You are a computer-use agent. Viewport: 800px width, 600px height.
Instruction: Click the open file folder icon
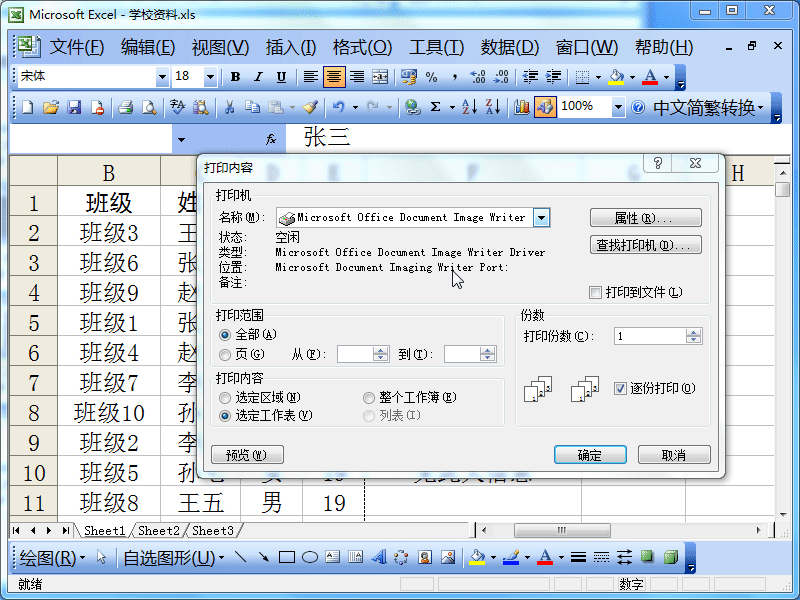[x=51, y=107]
